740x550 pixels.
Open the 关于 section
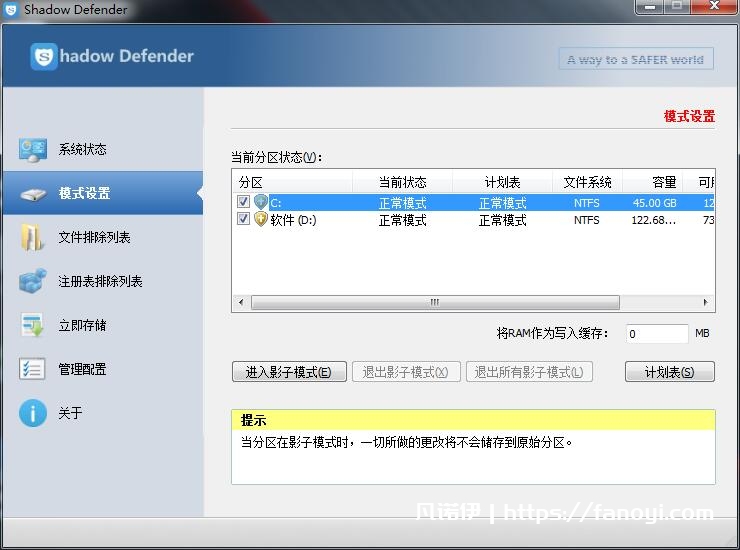103,413
